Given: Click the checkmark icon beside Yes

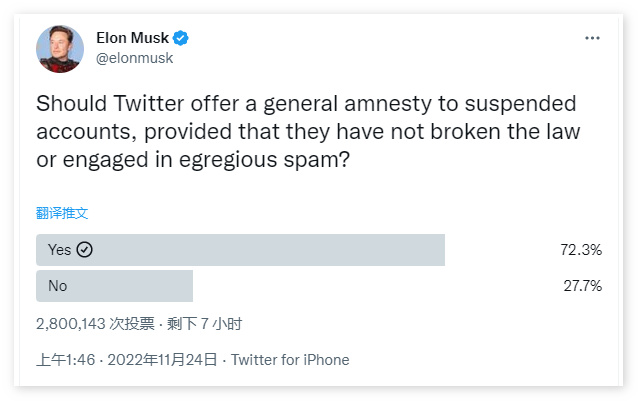Looking at the screenshot, I should click(85, 250).
